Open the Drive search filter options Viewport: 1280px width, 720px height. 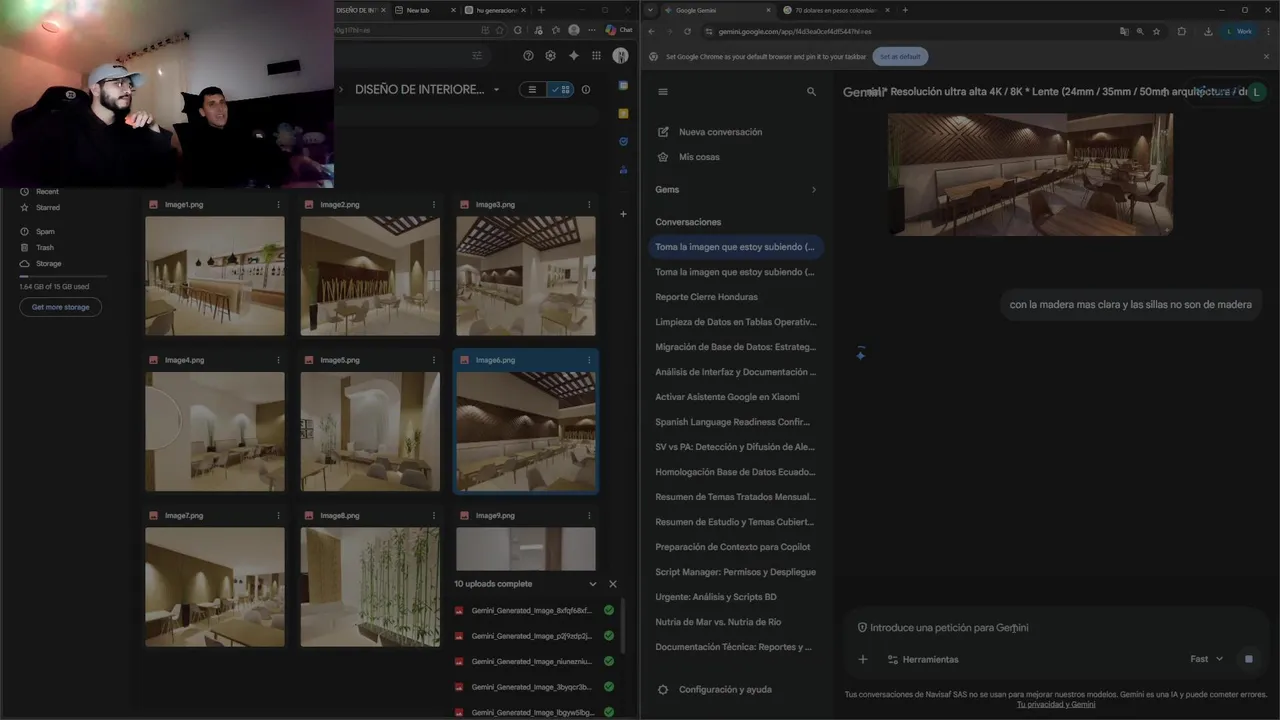[477, 56]
